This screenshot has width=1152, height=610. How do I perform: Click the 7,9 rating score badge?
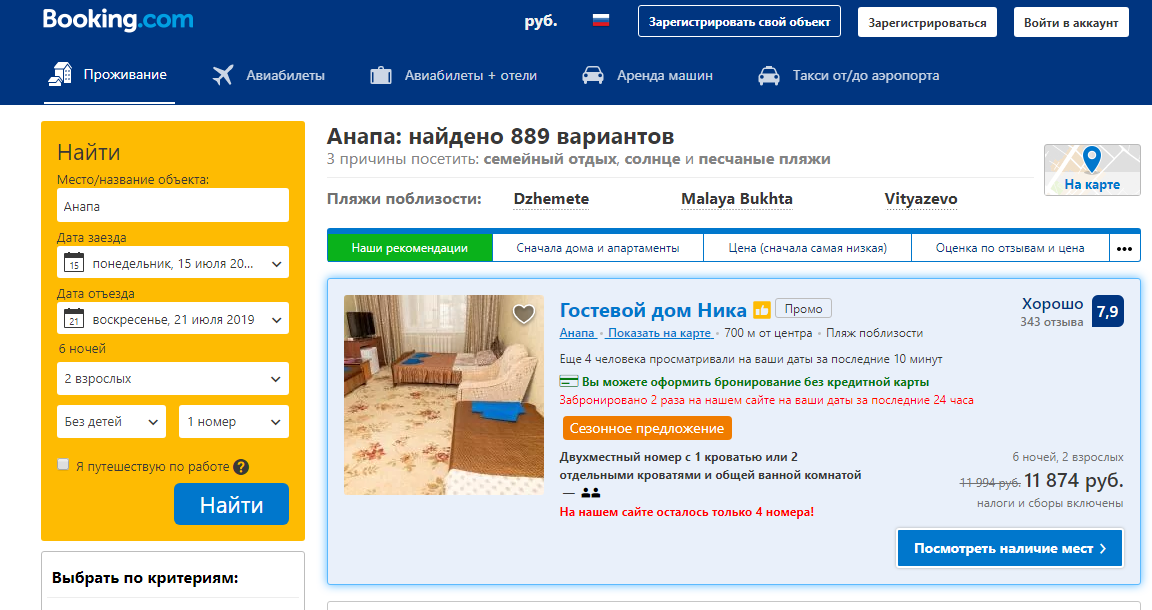pyautogui.click(x=1107, y=312)
